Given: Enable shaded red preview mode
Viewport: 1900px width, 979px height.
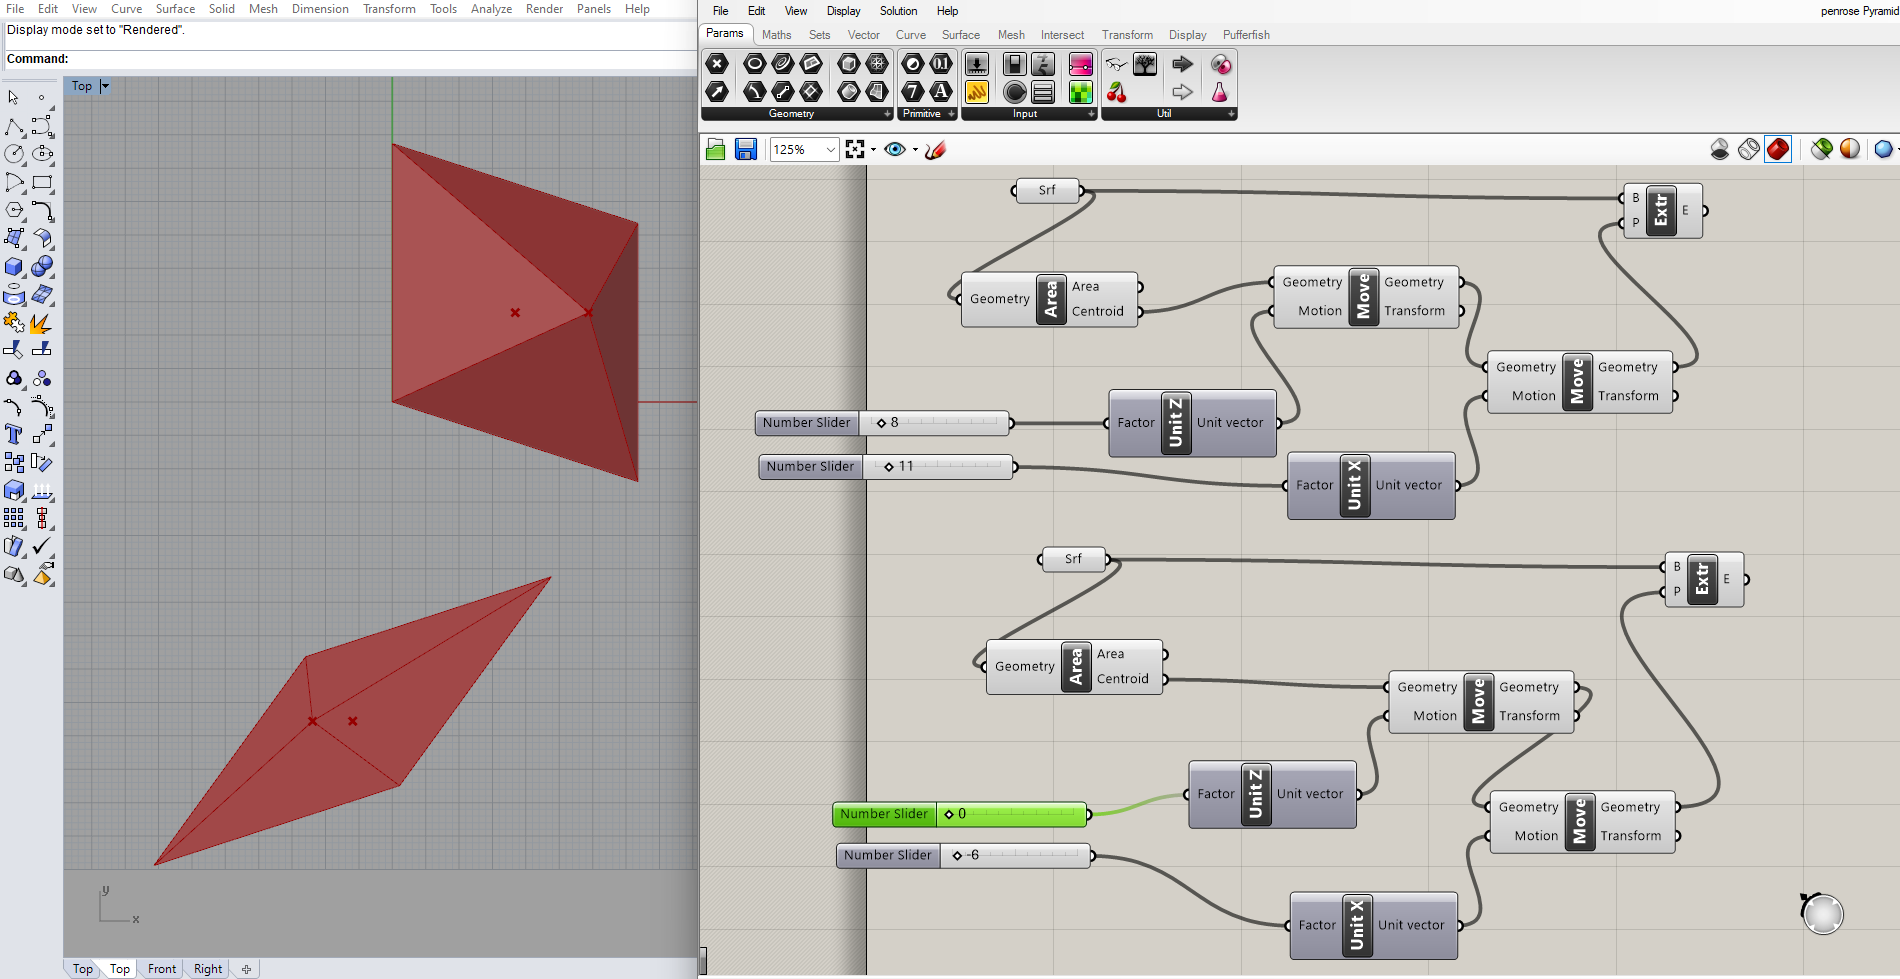Looking at the screenshot, I should tap(1777, 149).
